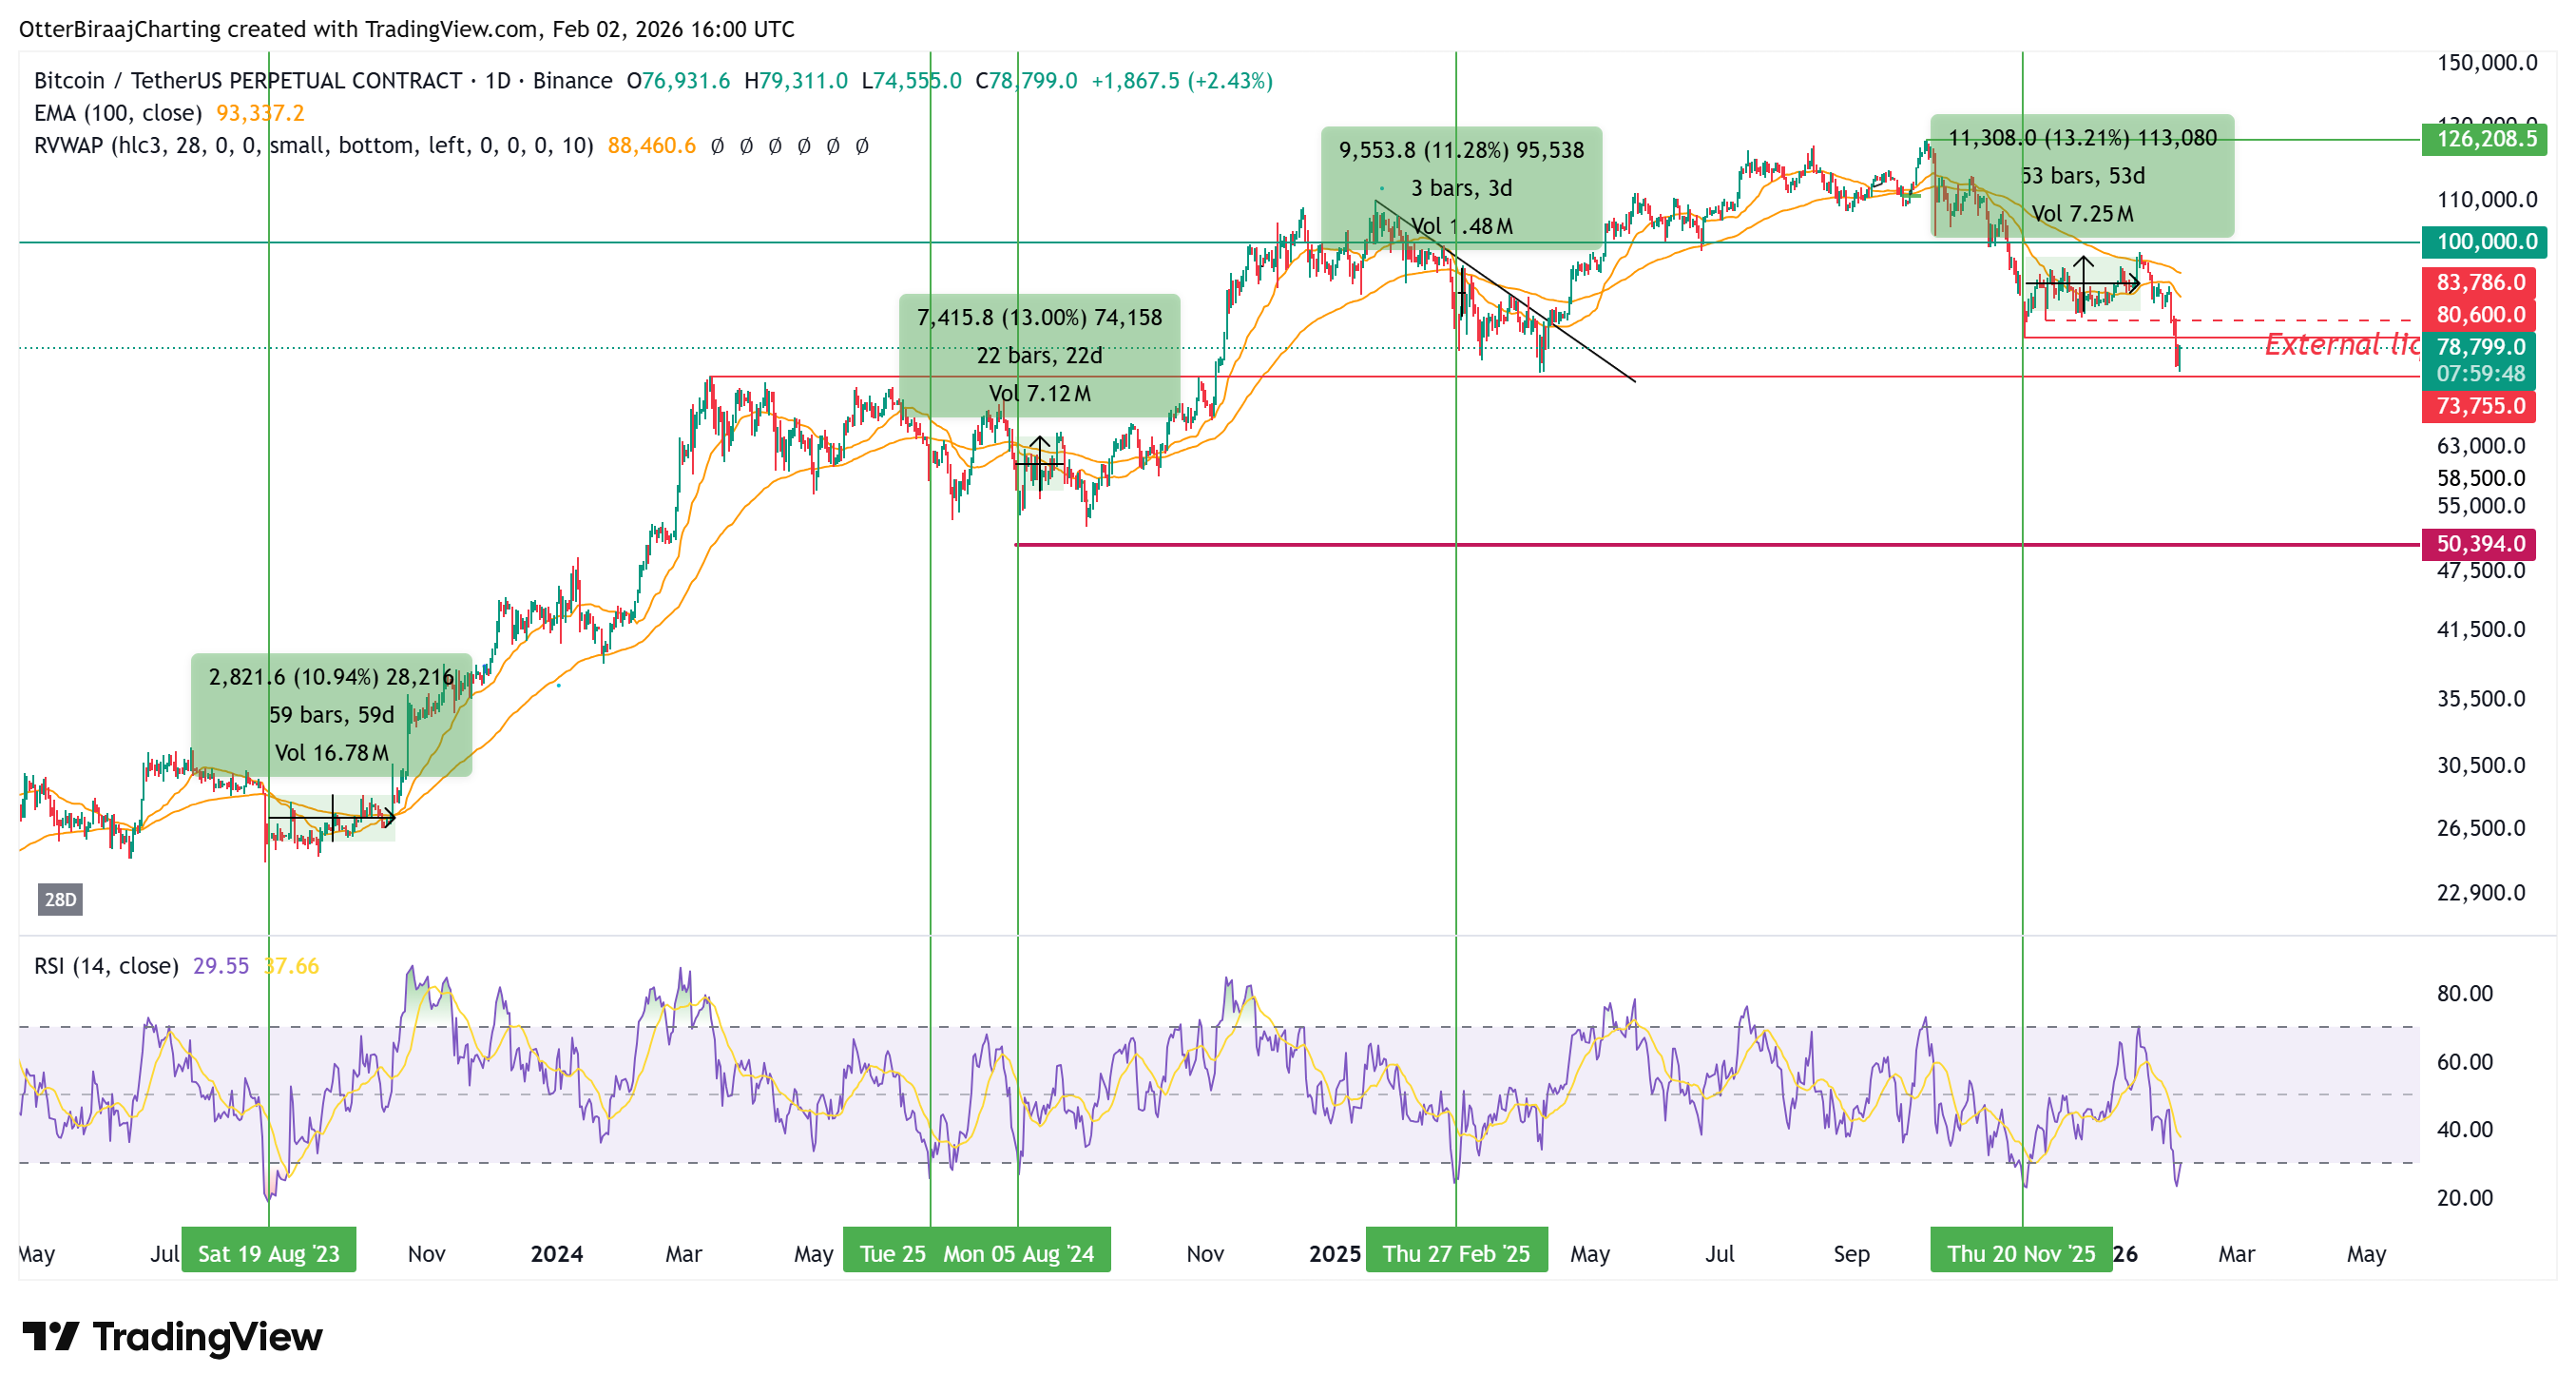This screenshot has width=2576, height=1394.
Task: Click the third Ø anchor icon beside RVWAP value
Action: click(776, 146)
